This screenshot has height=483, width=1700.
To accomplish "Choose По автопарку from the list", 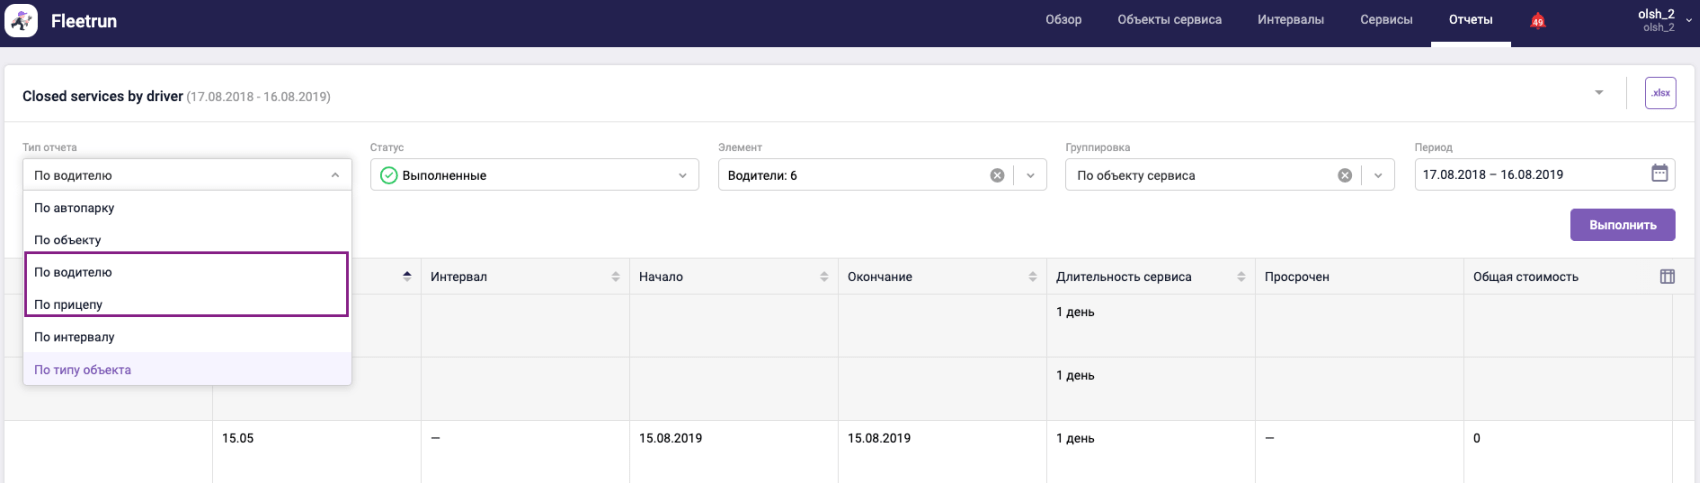I will (74, 208).
